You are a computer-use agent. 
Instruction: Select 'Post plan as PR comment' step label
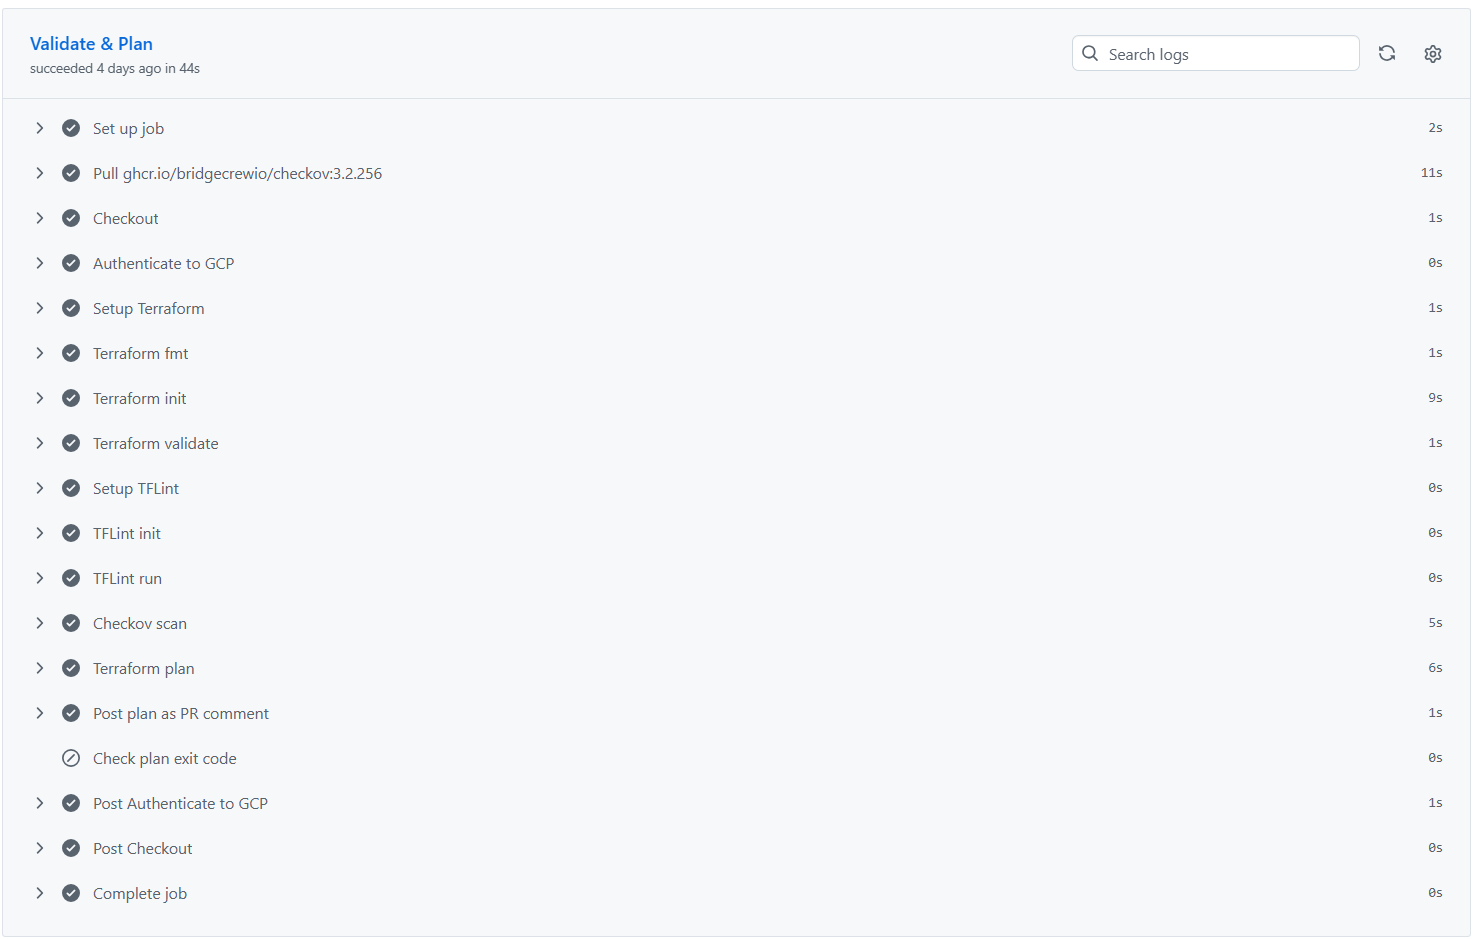pos(181,713)
